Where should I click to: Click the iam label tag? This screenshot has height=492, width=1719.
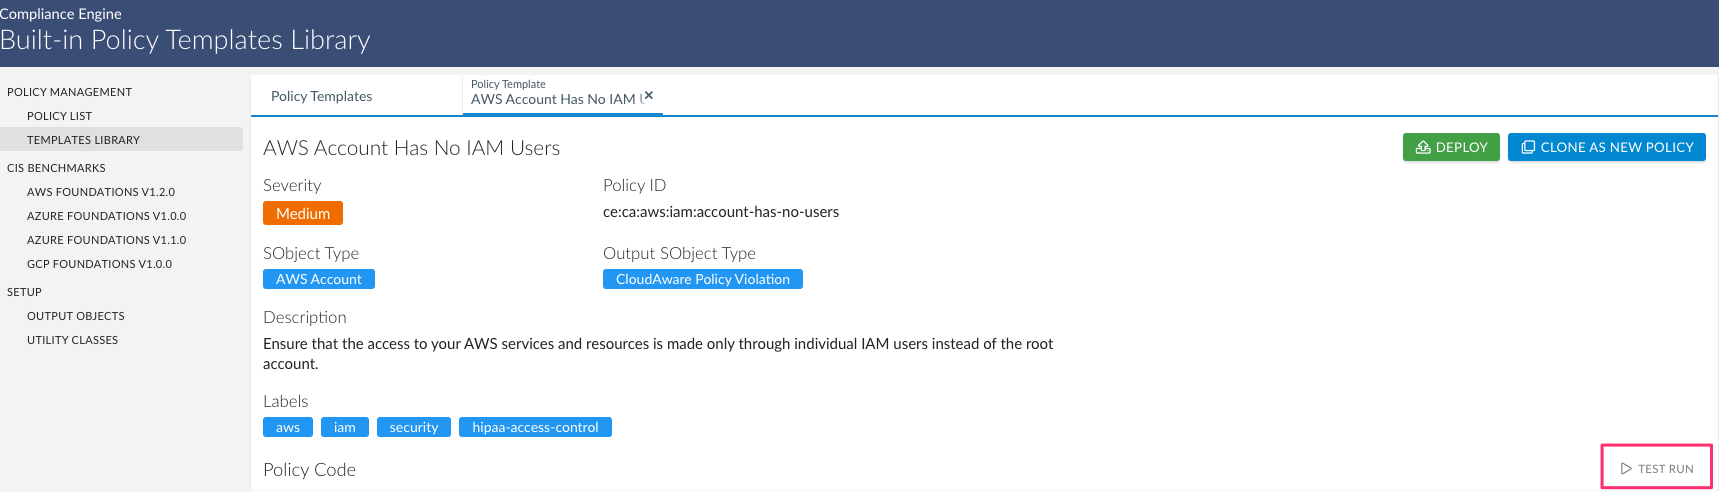point(344,427)
